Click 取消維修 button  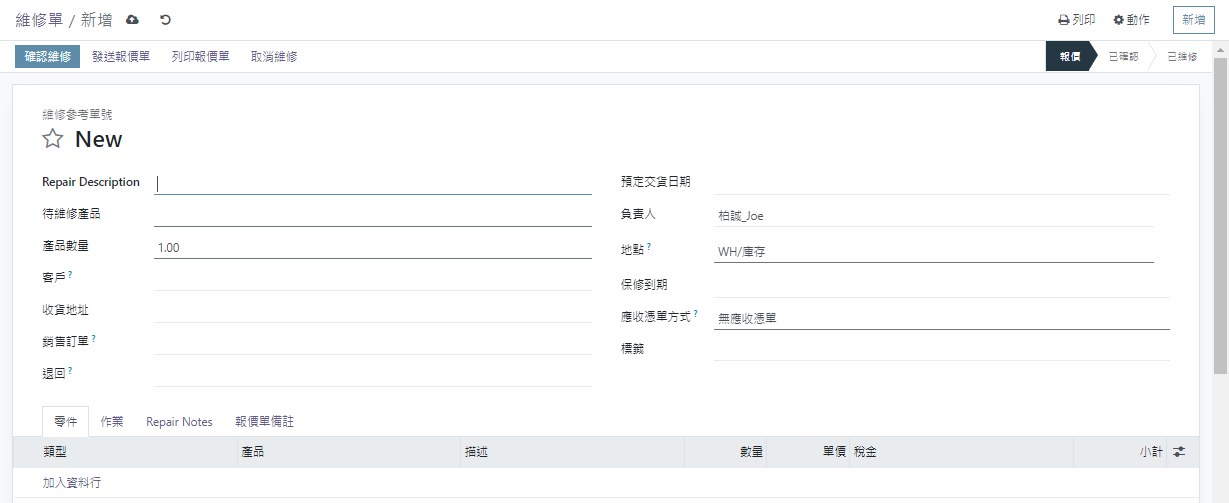(273, 57)
